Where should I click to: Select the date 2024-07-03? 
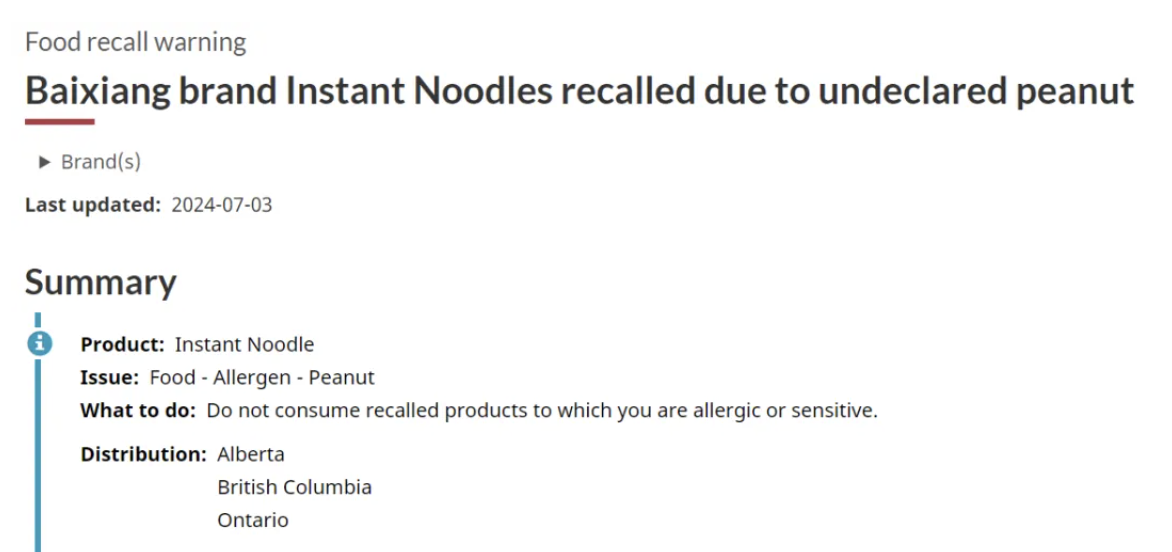222,205
